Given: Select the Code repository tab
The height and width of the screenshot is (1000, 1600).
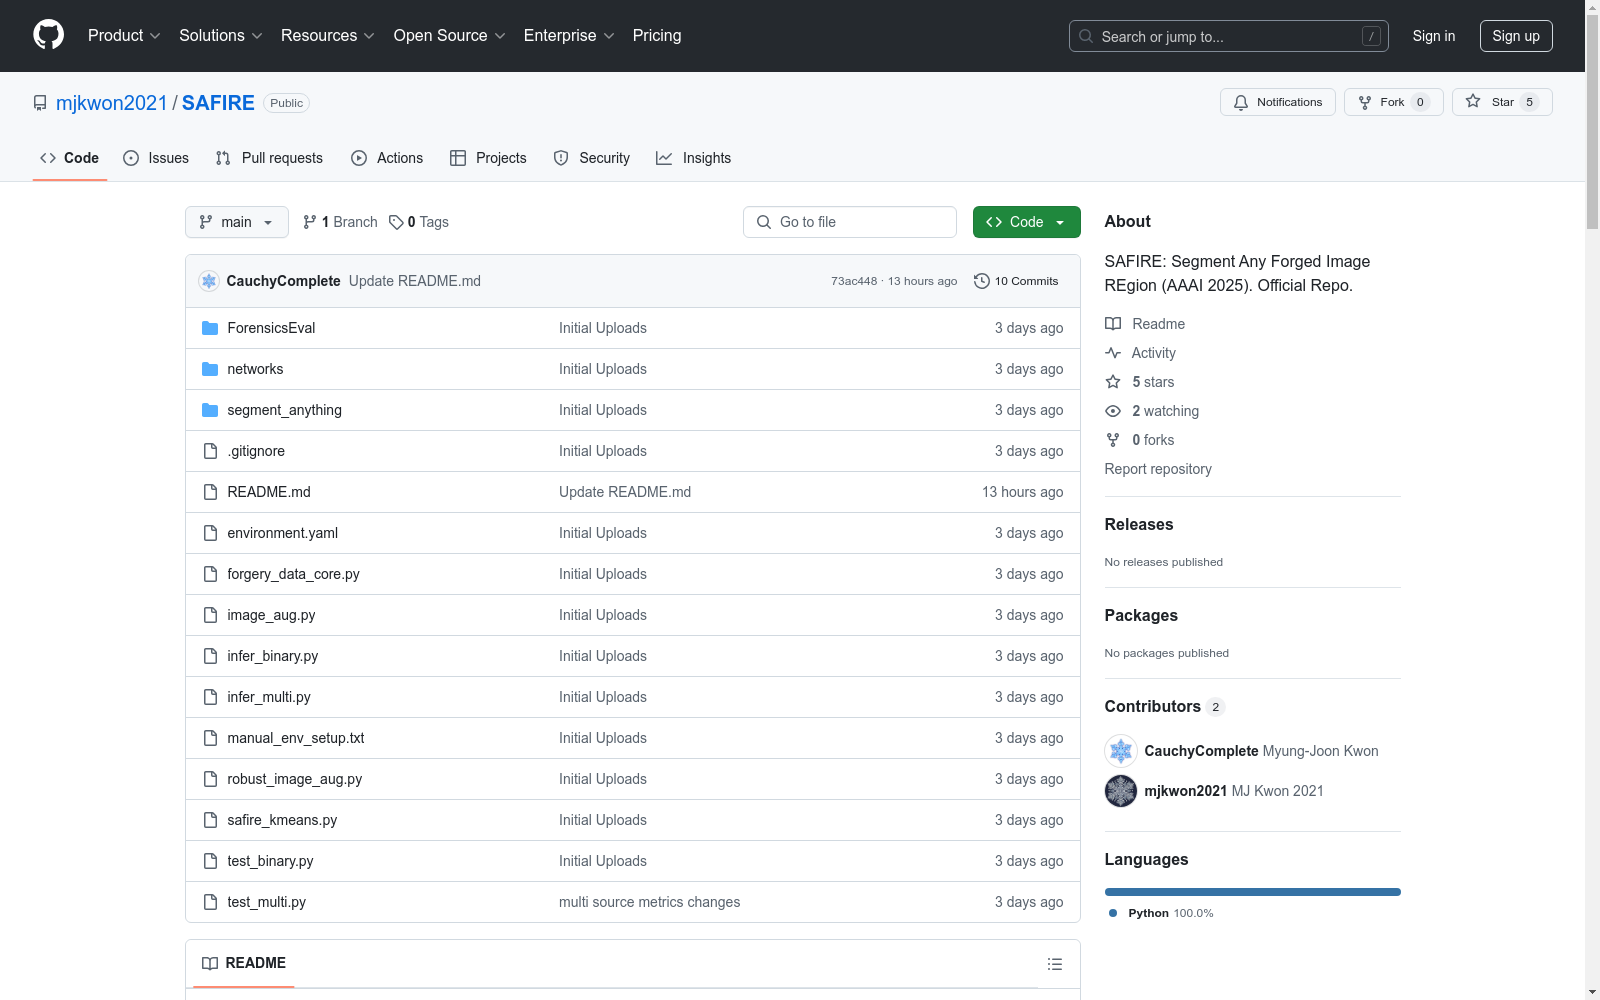Looking at the screenshot, I should [x=70, y=158].
